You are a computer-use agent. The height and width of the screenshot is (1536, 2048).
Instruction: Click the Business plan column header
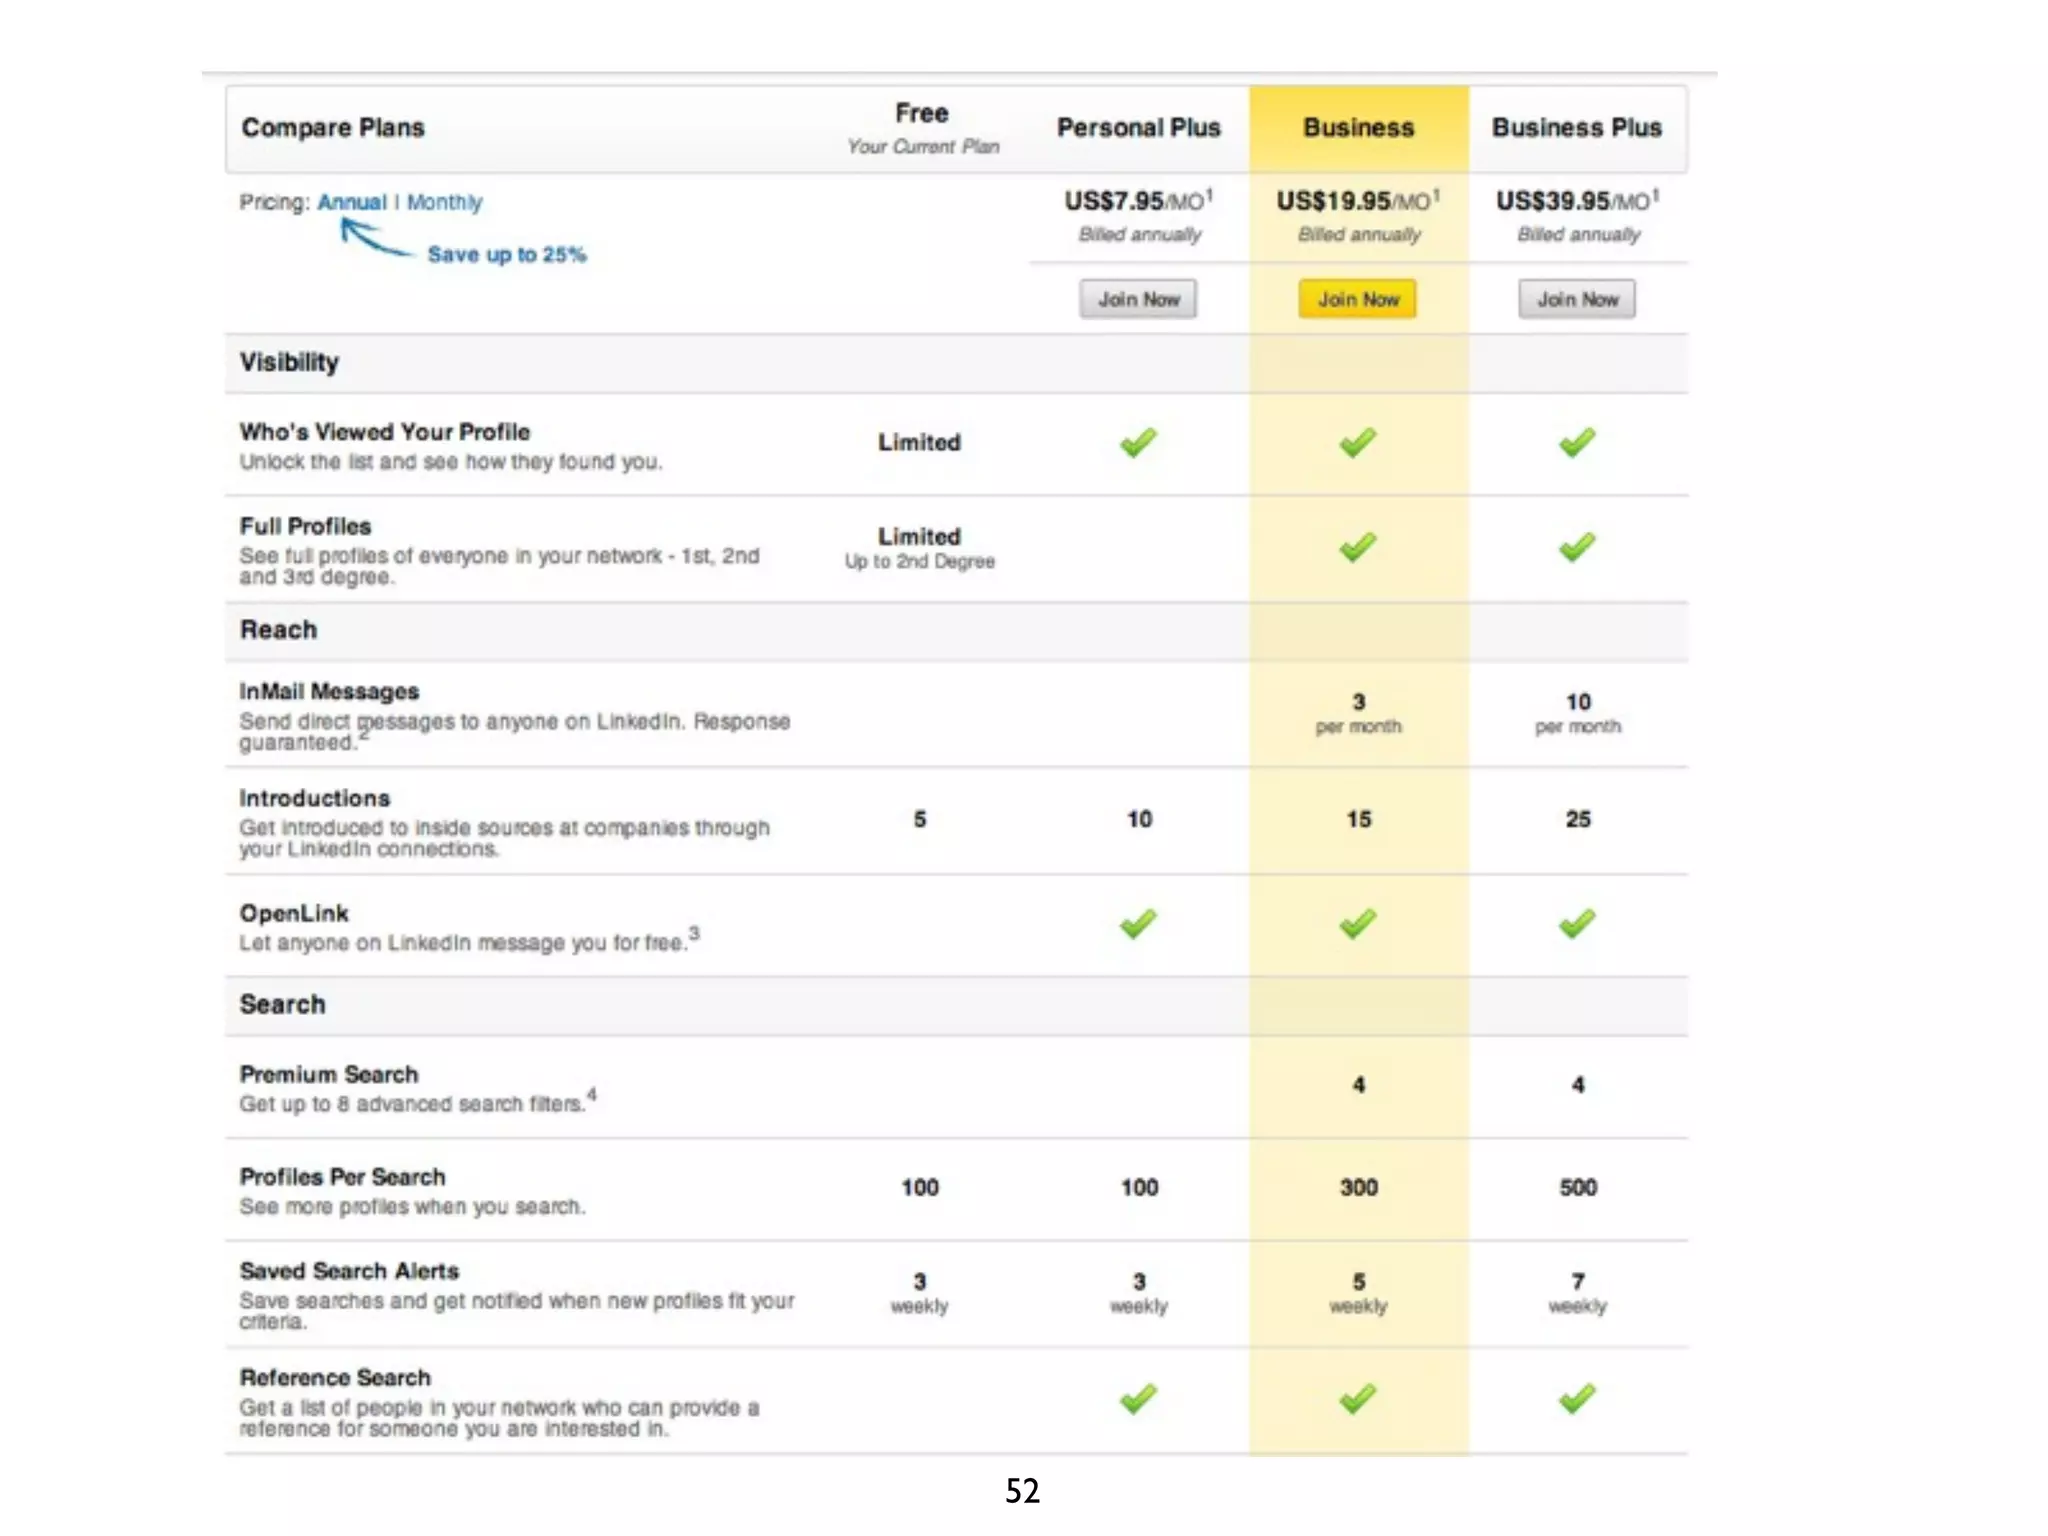[x=1358, y=128]
